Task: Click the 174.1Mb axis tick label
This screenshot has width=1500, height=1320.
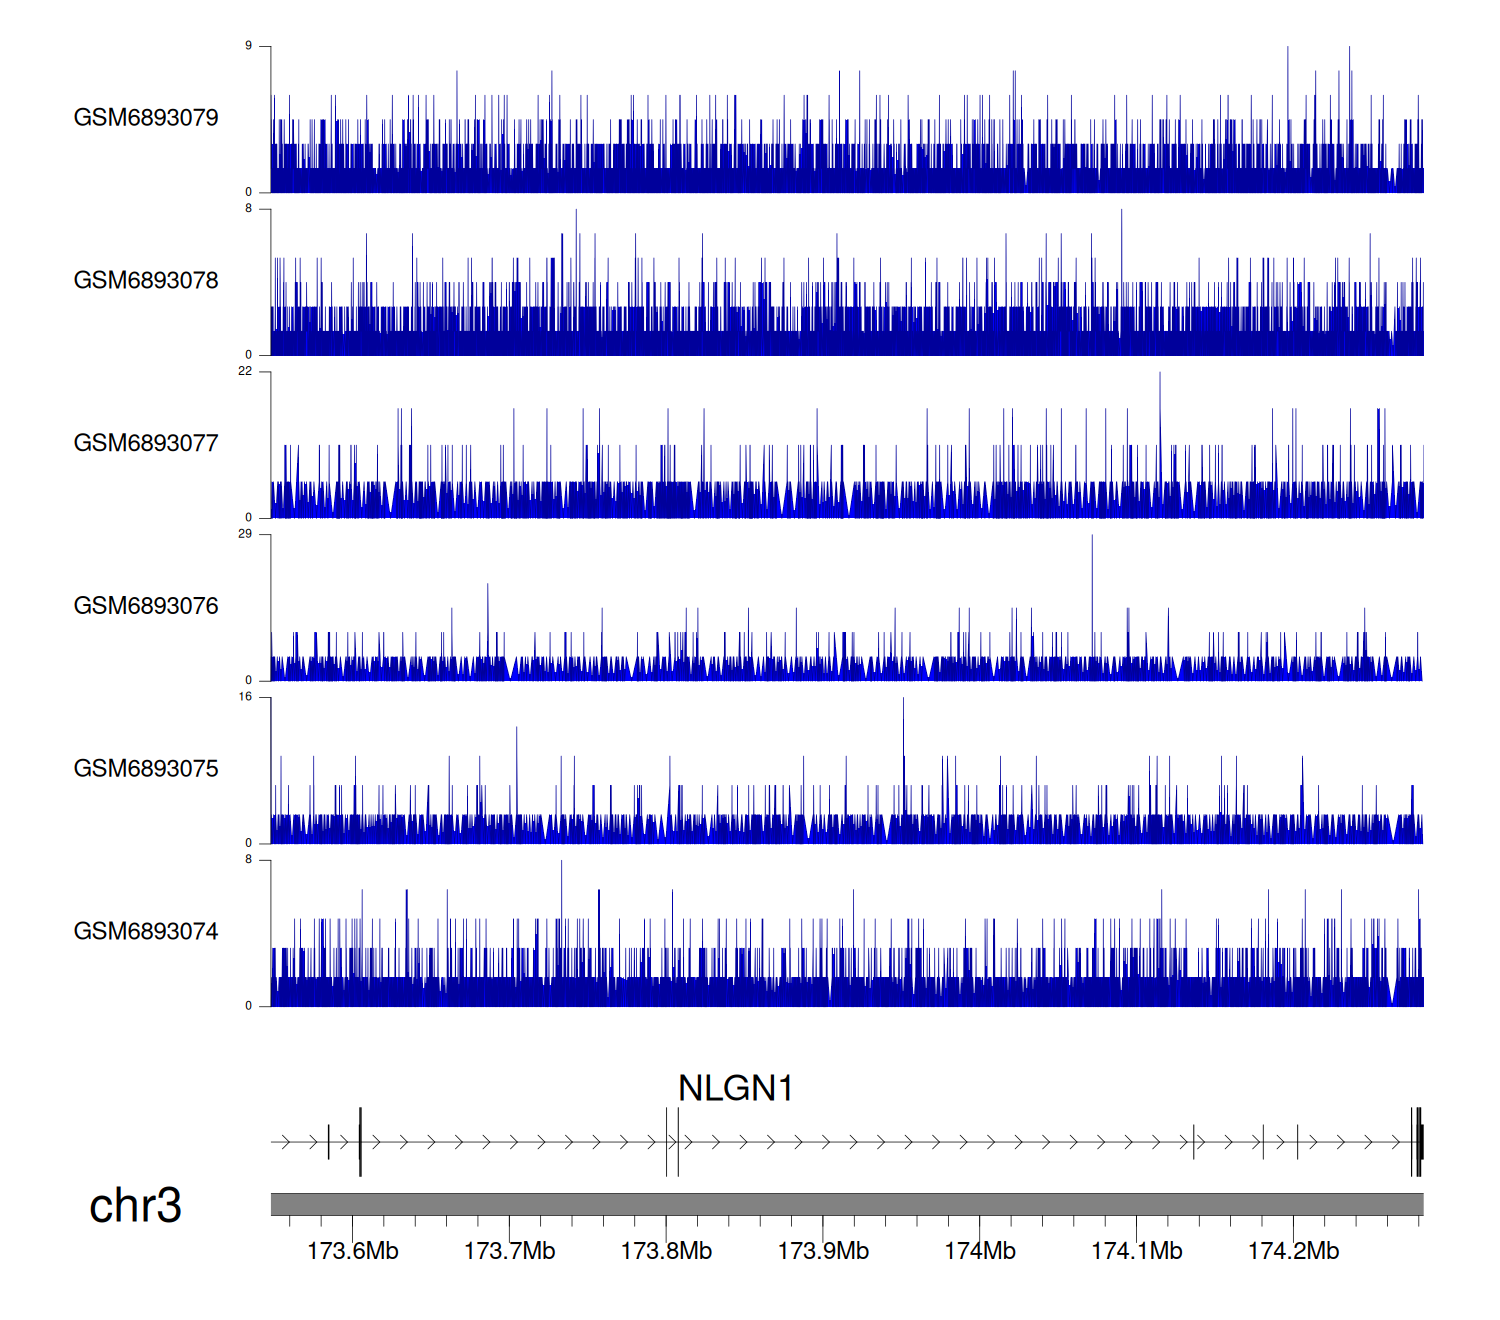Action: [1136, 1251]
